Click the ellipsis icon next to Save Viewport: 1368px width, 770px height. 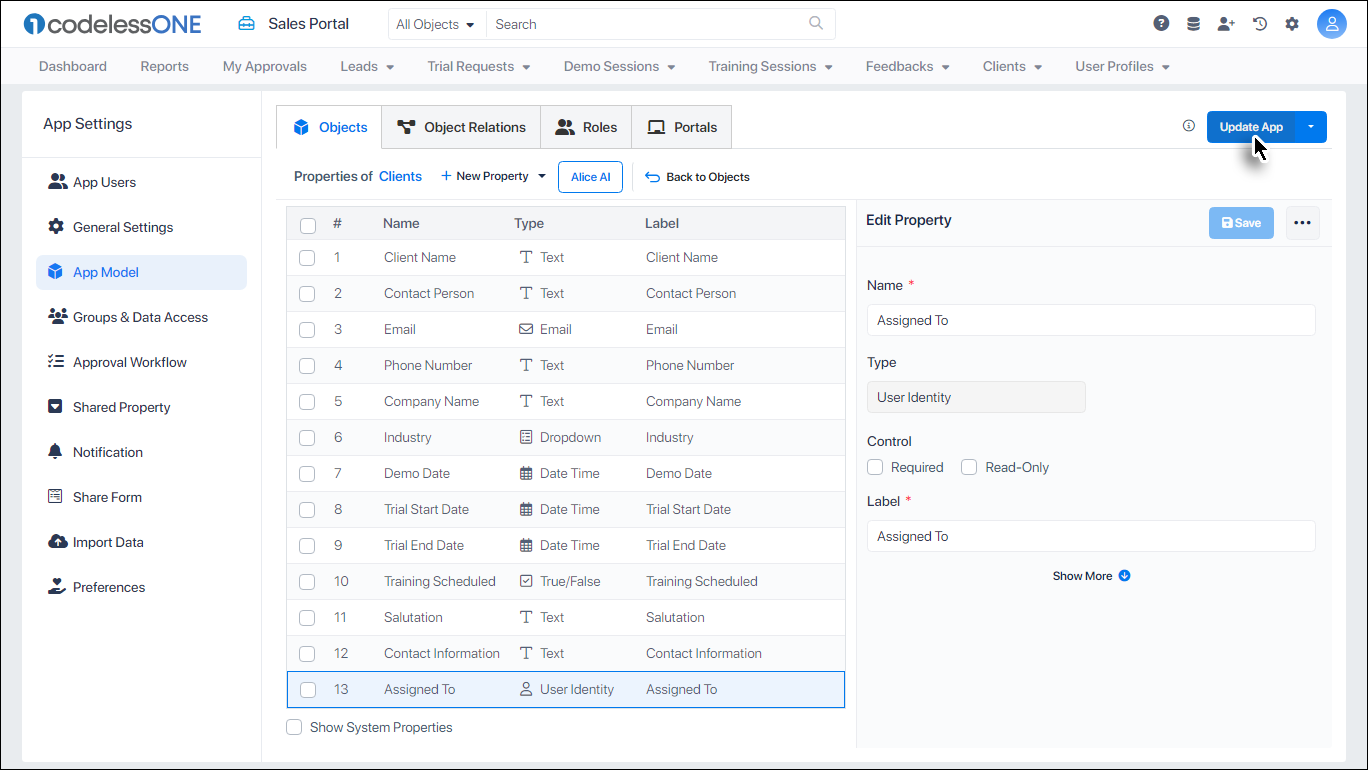click(1302, 222)
